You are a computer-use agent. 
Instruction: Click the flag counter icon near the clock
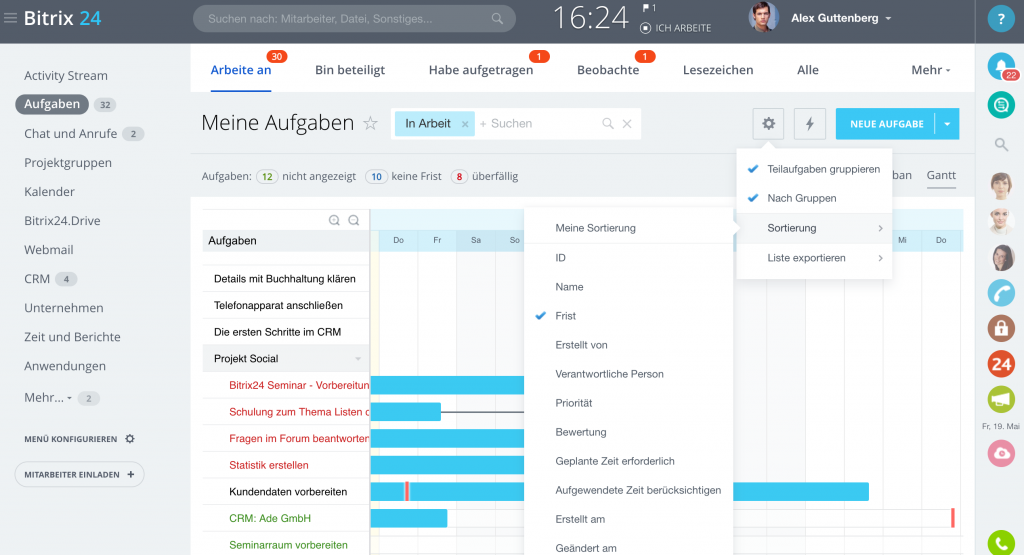point(649,8)
